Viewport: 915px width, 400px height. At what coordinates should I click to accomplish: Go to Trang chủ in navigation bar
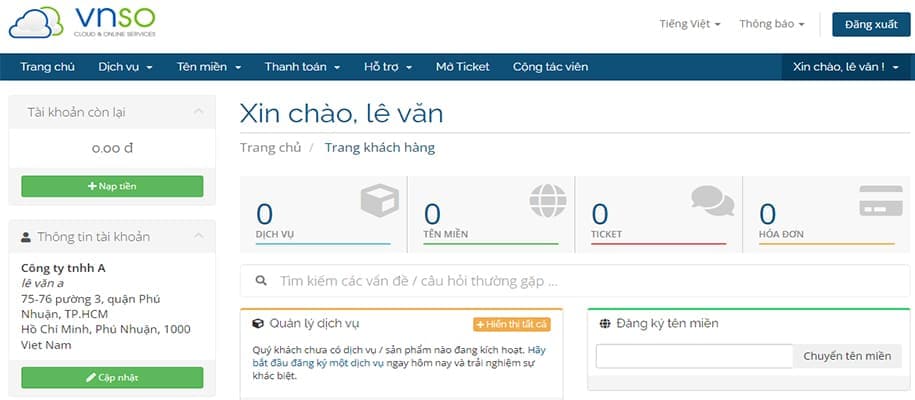47,67
